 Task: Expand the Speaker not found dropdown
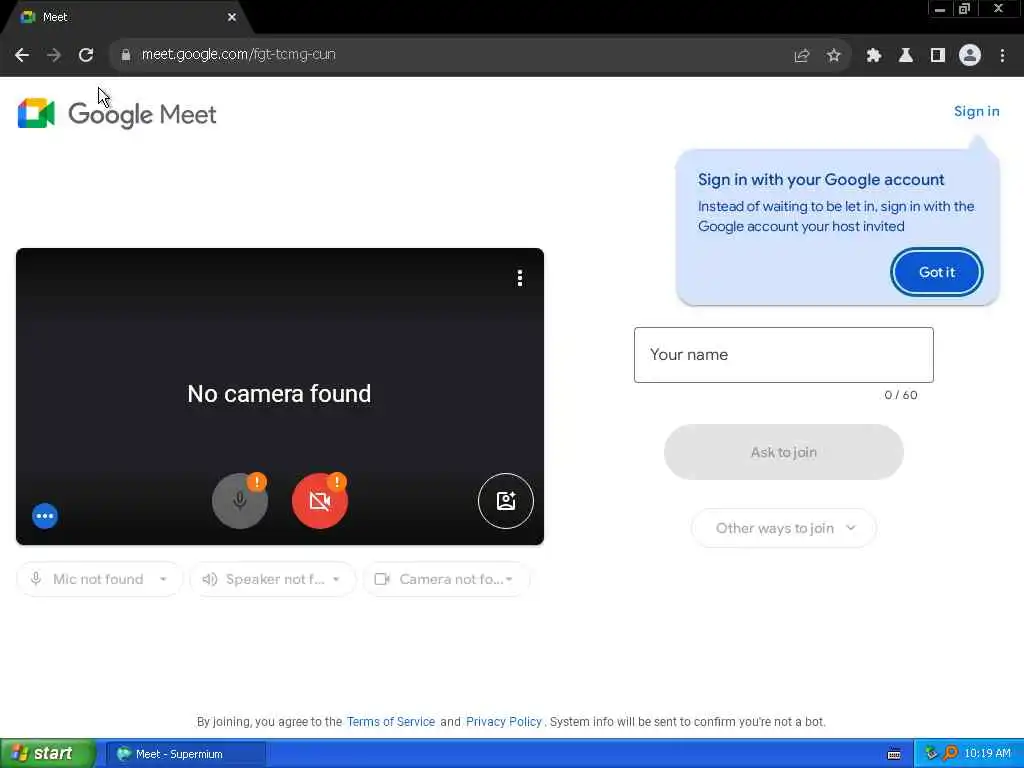tap(272, 579)
